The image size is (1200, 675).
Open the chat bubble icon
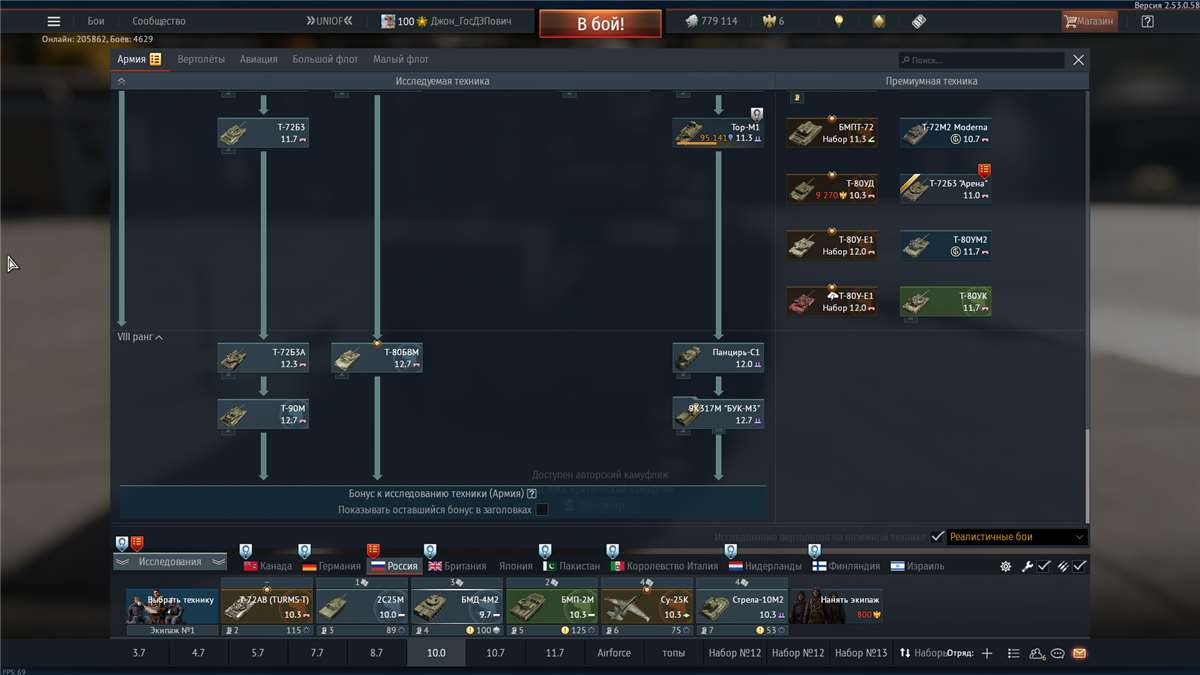(1058, 653)
